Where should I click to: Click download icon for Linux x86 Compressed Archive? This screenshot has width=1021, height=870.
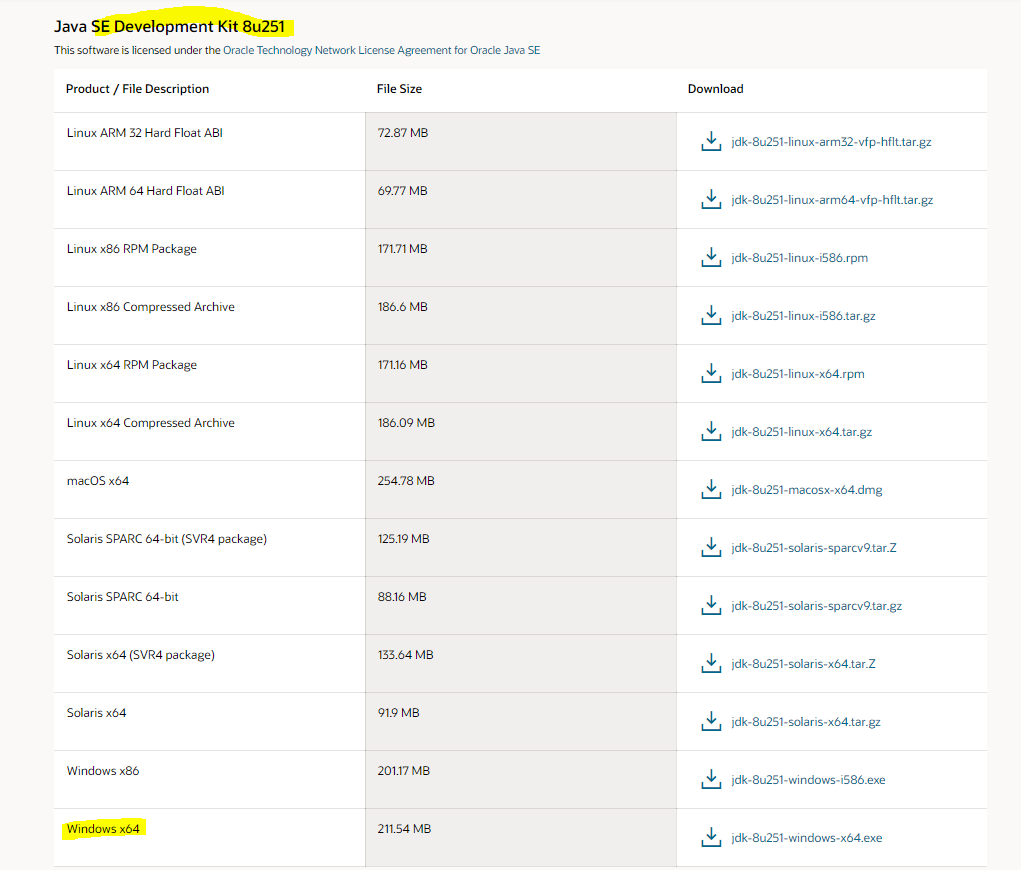click(711, 315)
